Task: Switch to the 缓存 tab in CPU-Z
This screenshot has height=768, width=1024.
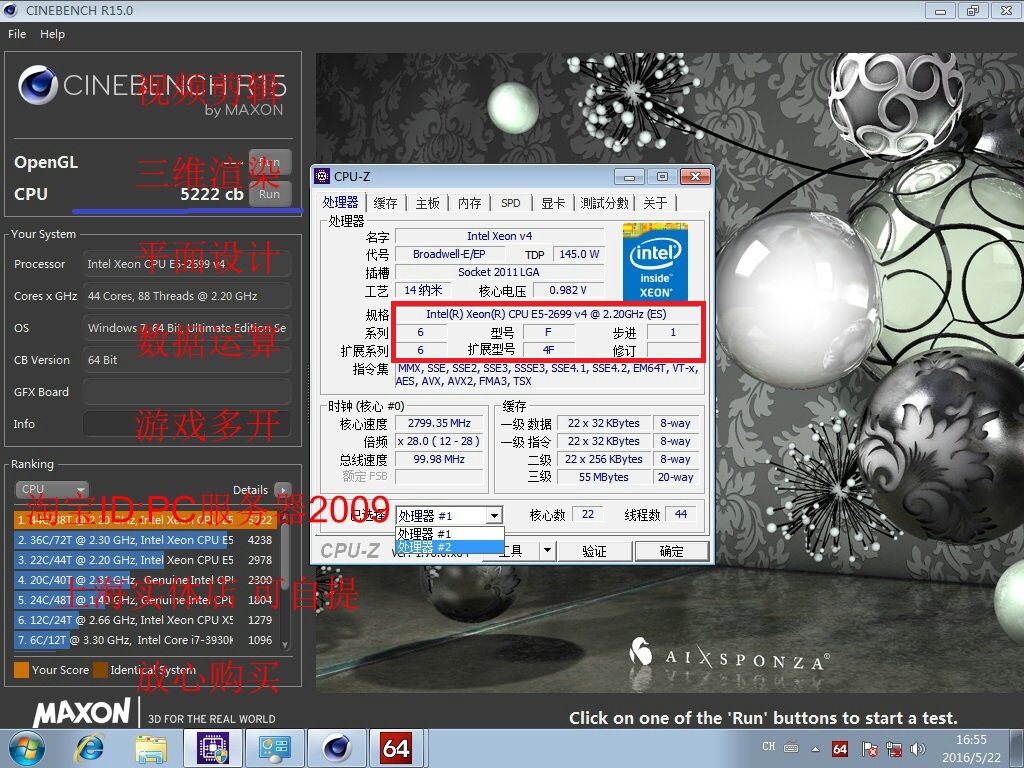Action: pyautogui.click(x=385, y=203)
